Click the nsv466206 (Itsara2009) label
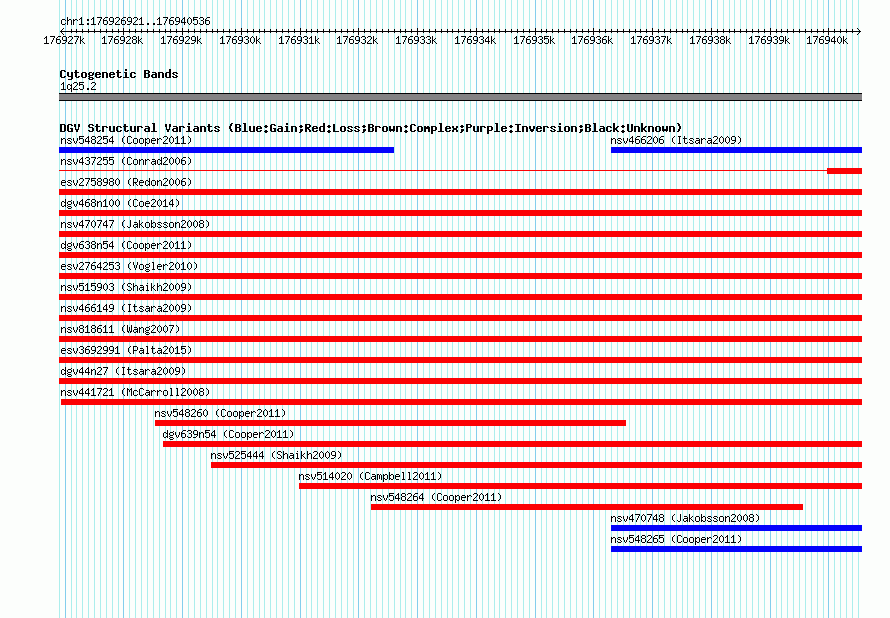890x618 pixels. tap(676, 140)
